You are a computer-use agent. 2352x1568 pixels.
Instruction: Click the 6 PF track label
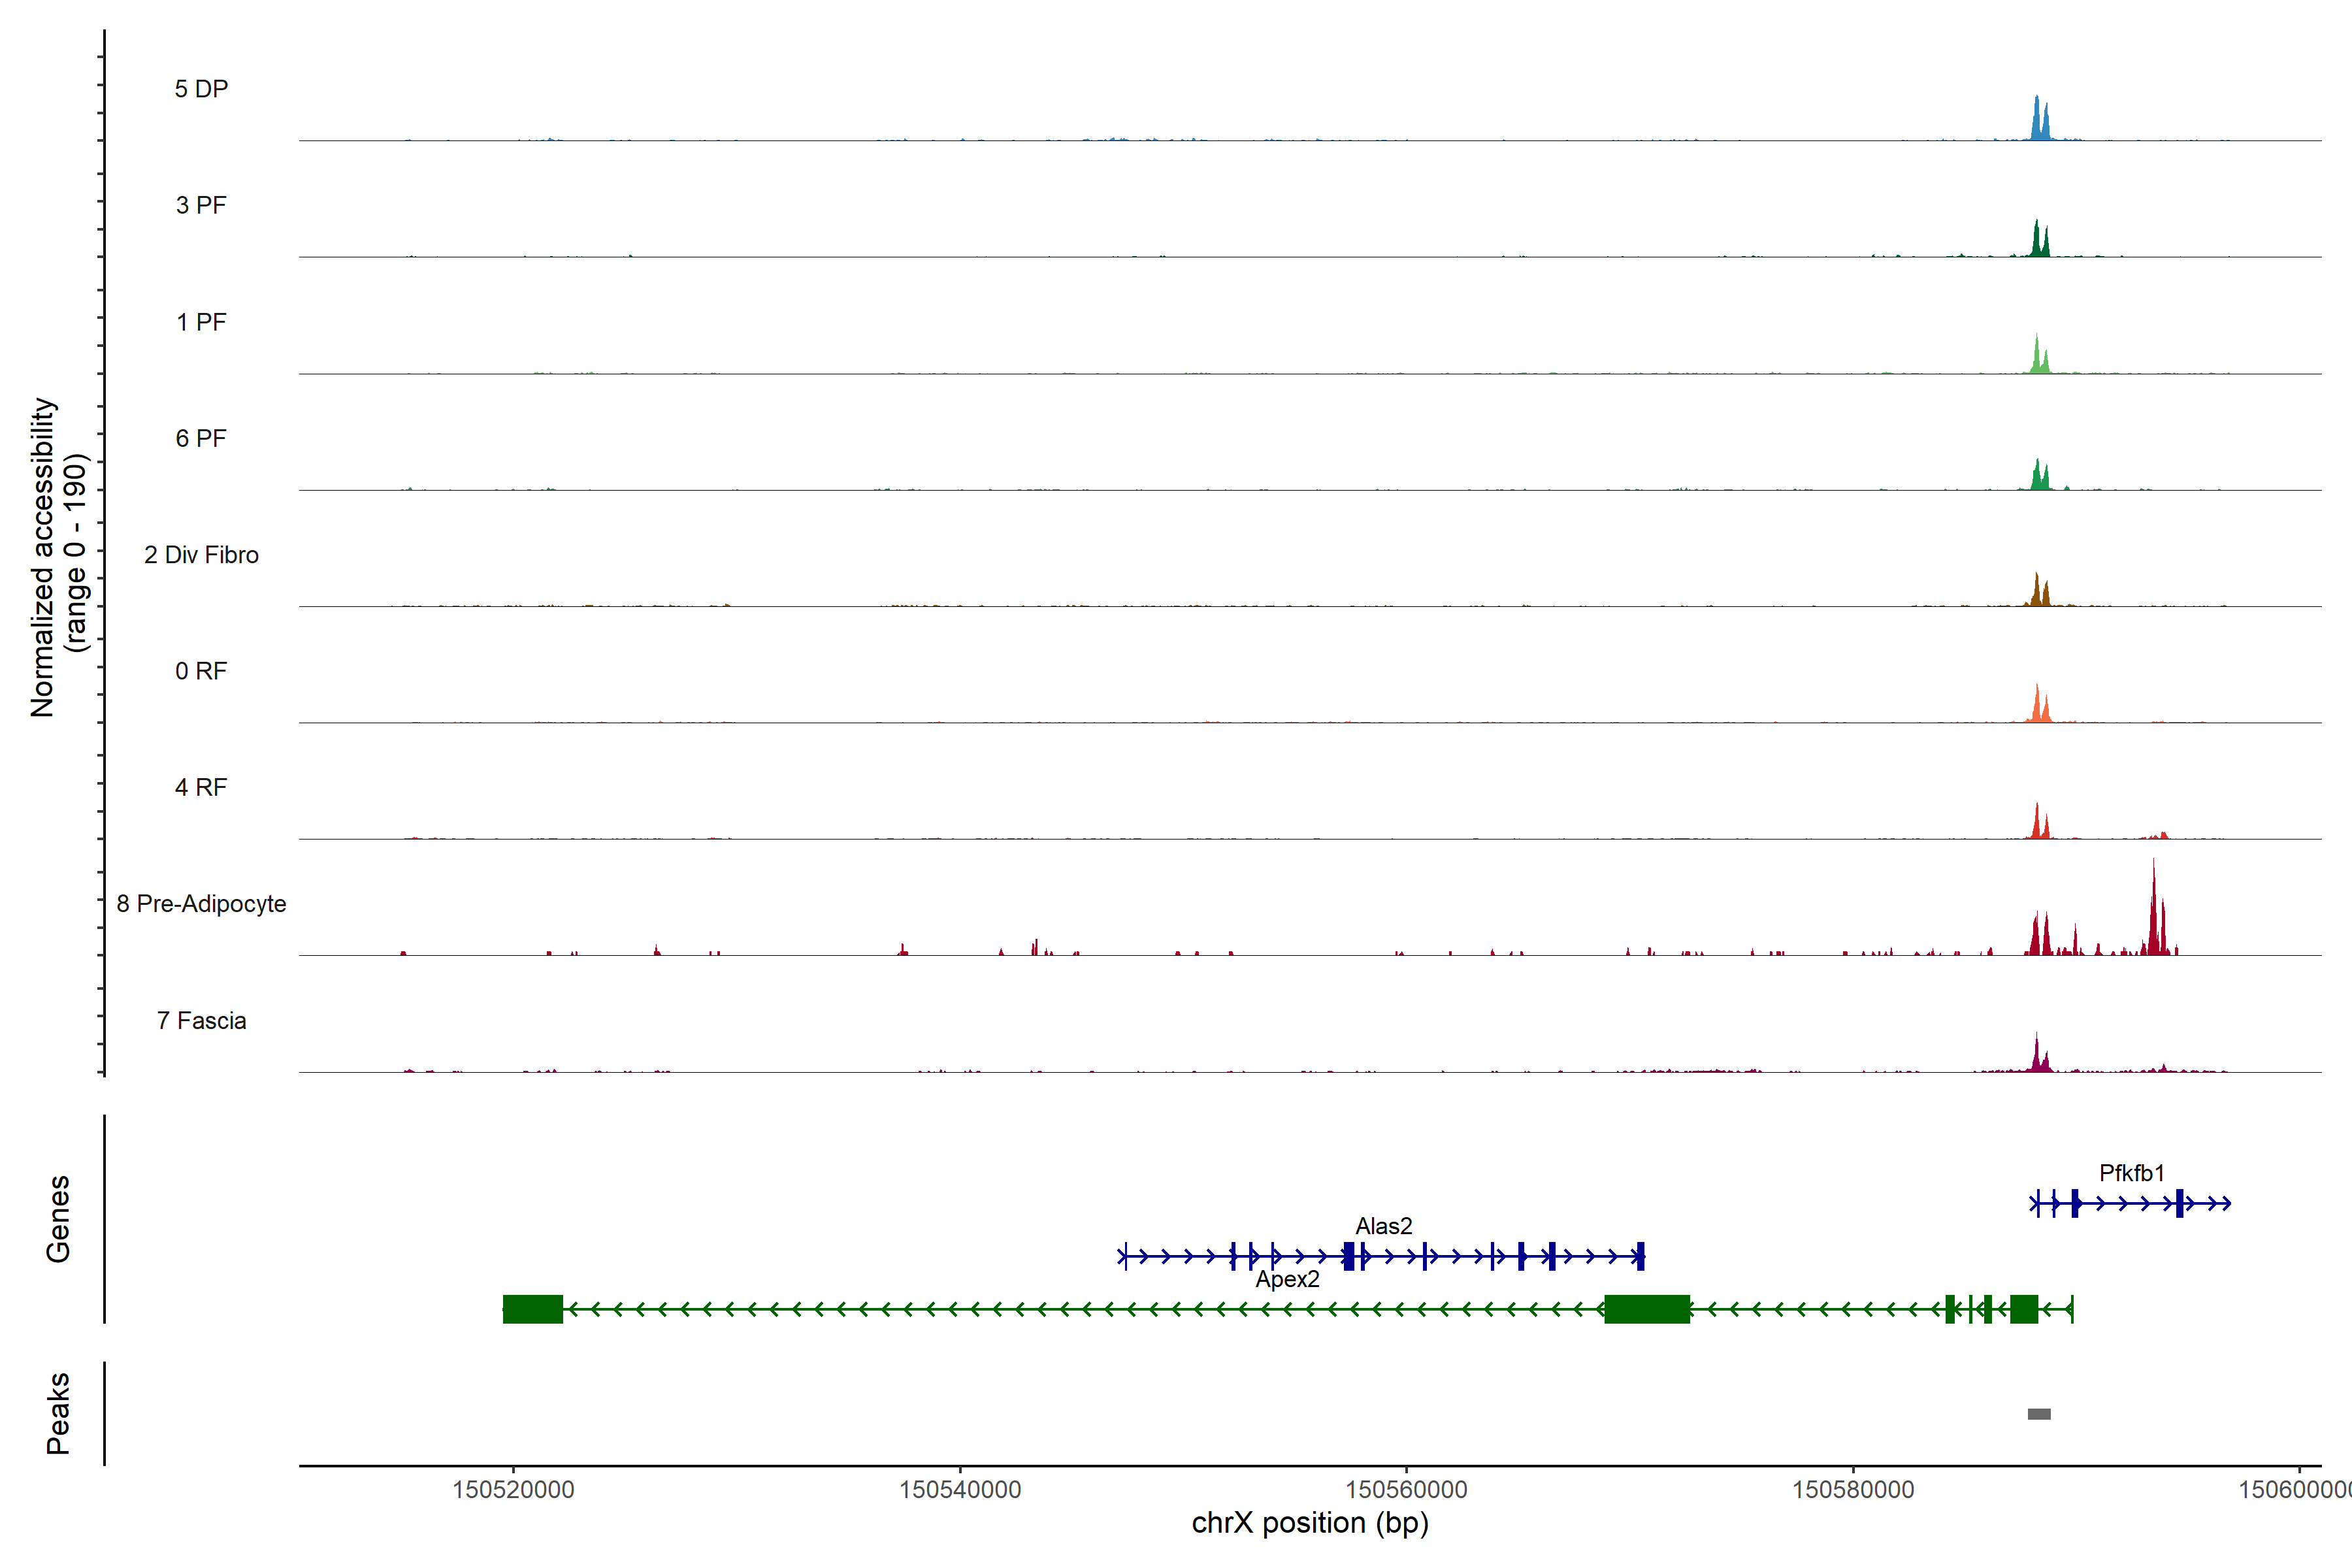(201, 438)
